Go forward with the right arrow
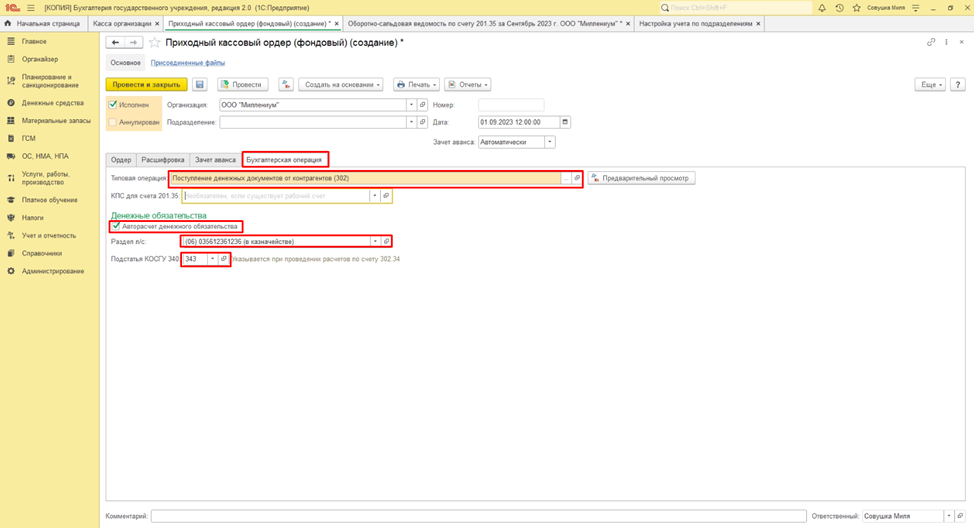The height and width of the screenshot is (528, 974). pos(133,42)
